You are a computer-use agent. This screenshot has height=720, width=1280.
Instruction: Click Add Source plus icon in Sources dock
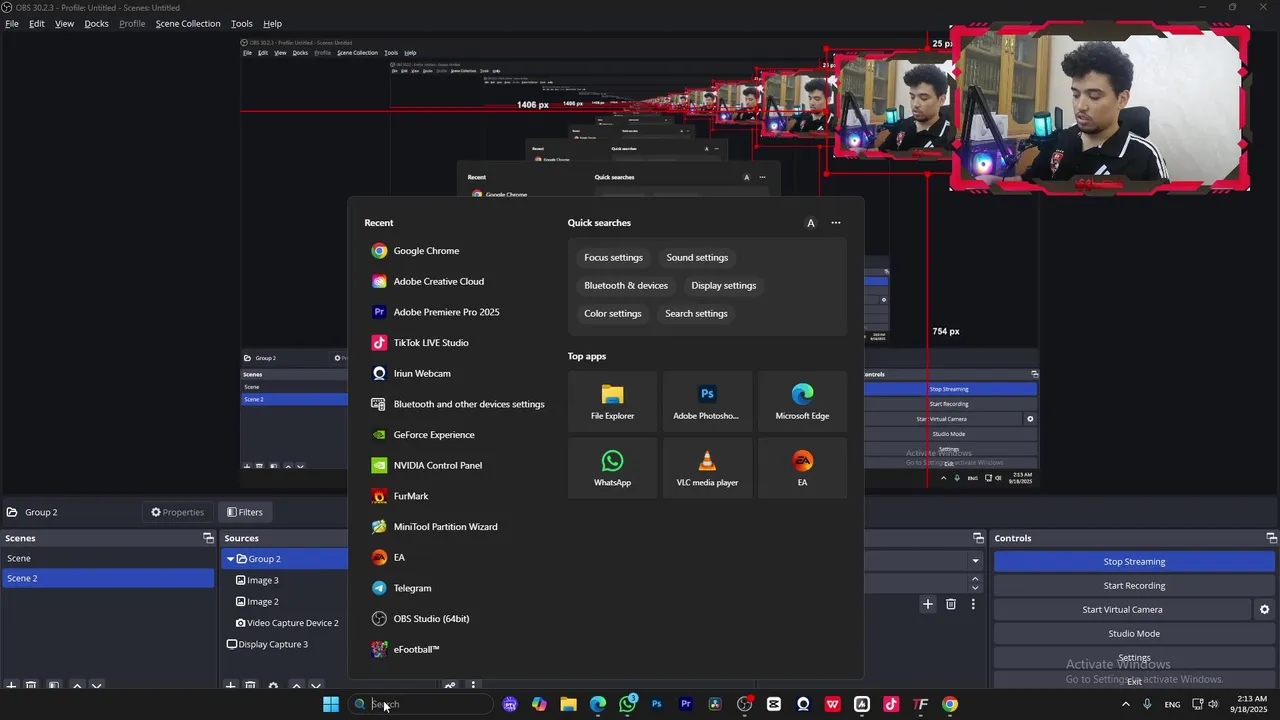[x=230, y=686]
